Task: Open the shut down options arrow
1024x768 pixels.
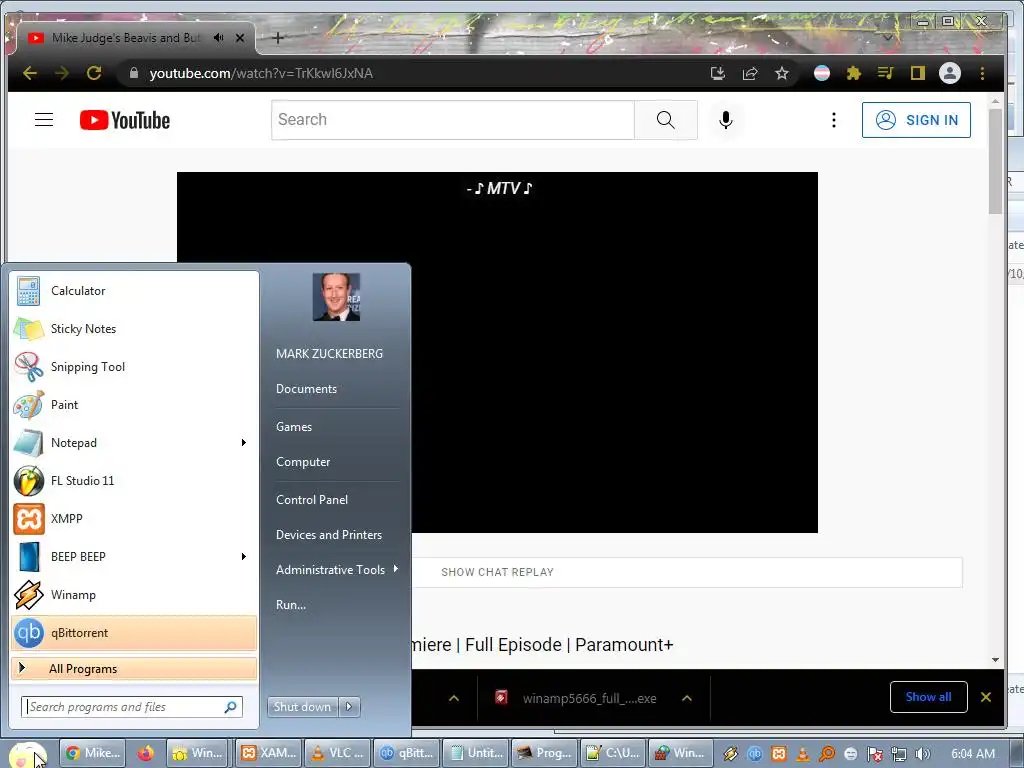Action: coord(349,707)
